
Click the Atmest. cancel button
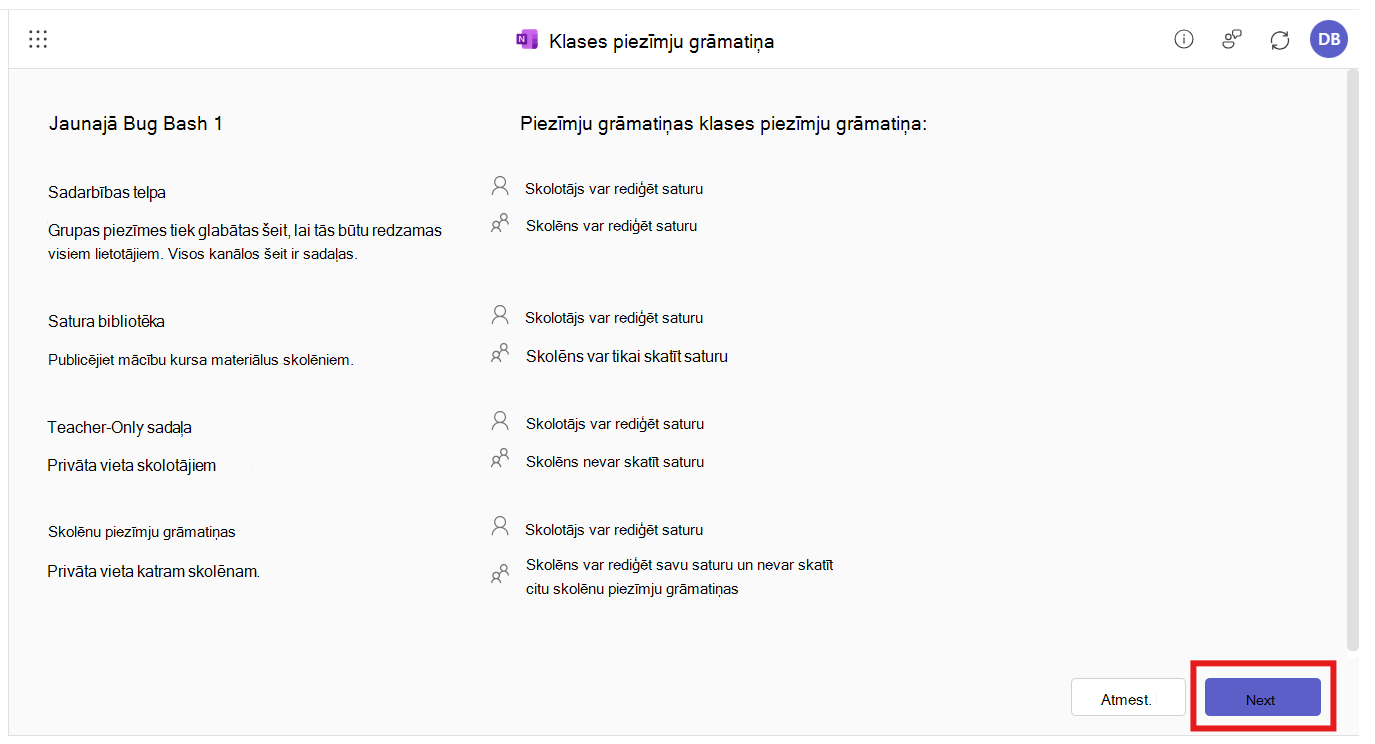point(1128,698)
